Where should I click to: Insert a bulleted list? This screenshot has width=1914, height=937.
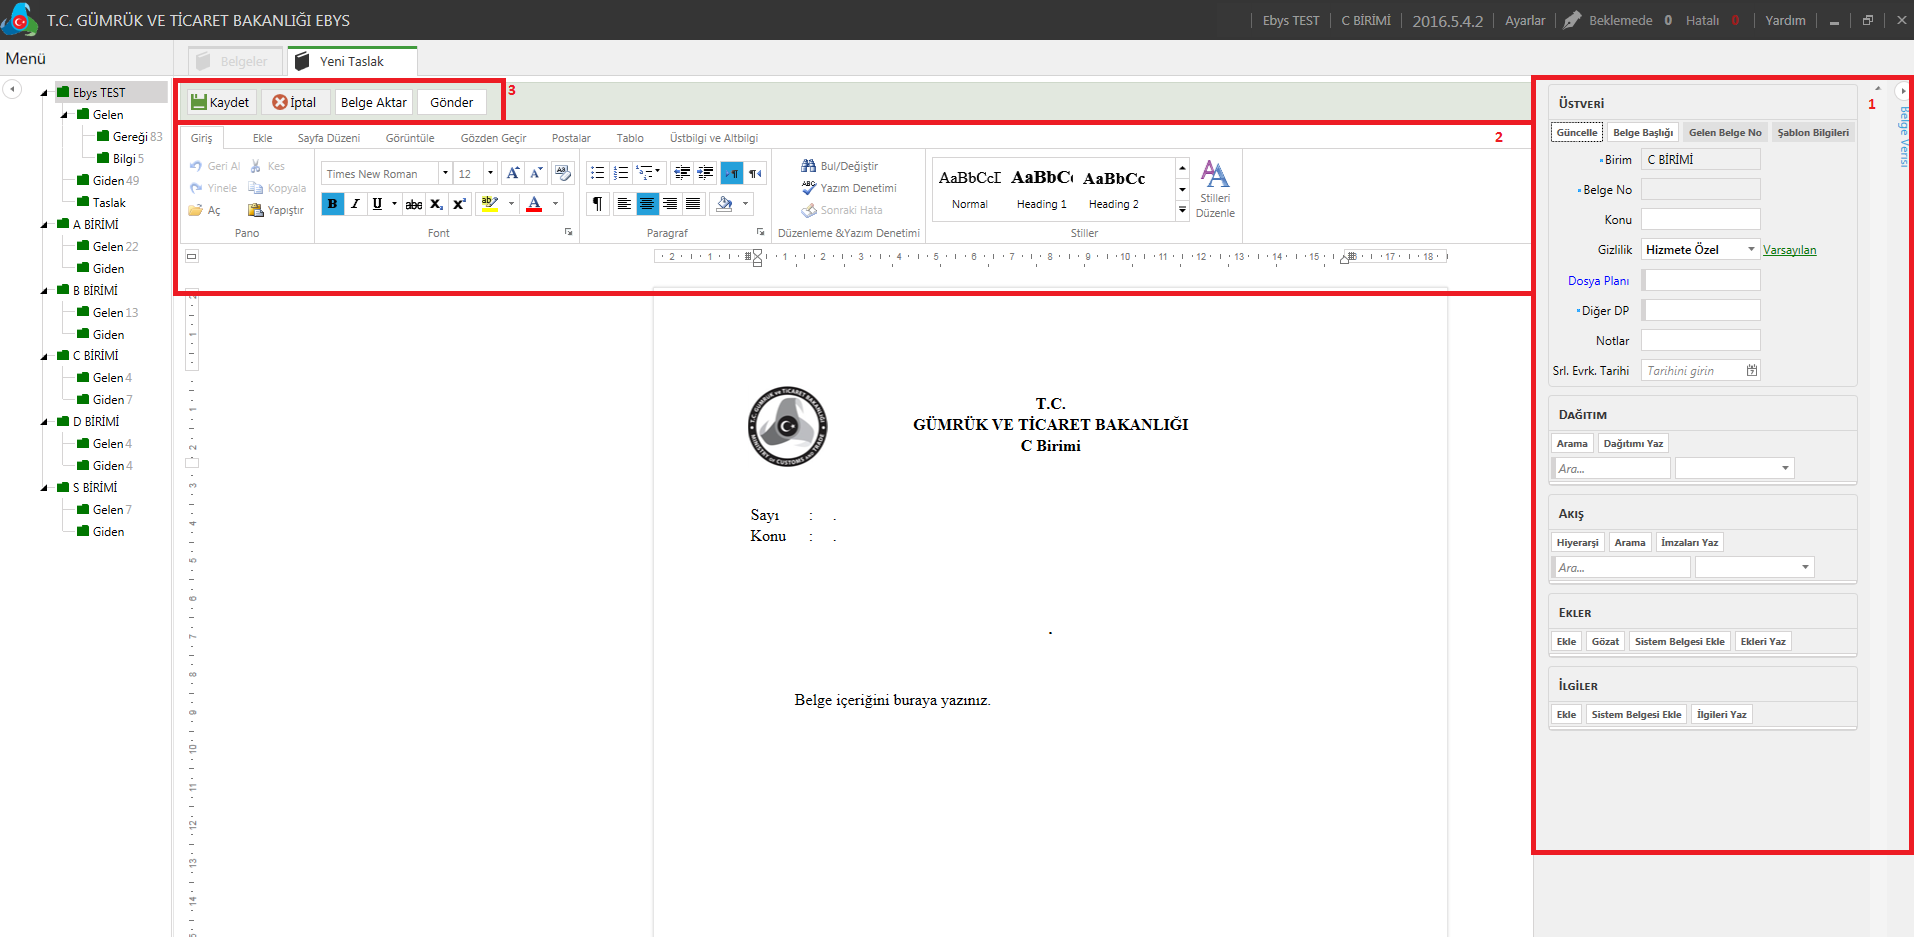pyautogui.click(x=598, y=173)
